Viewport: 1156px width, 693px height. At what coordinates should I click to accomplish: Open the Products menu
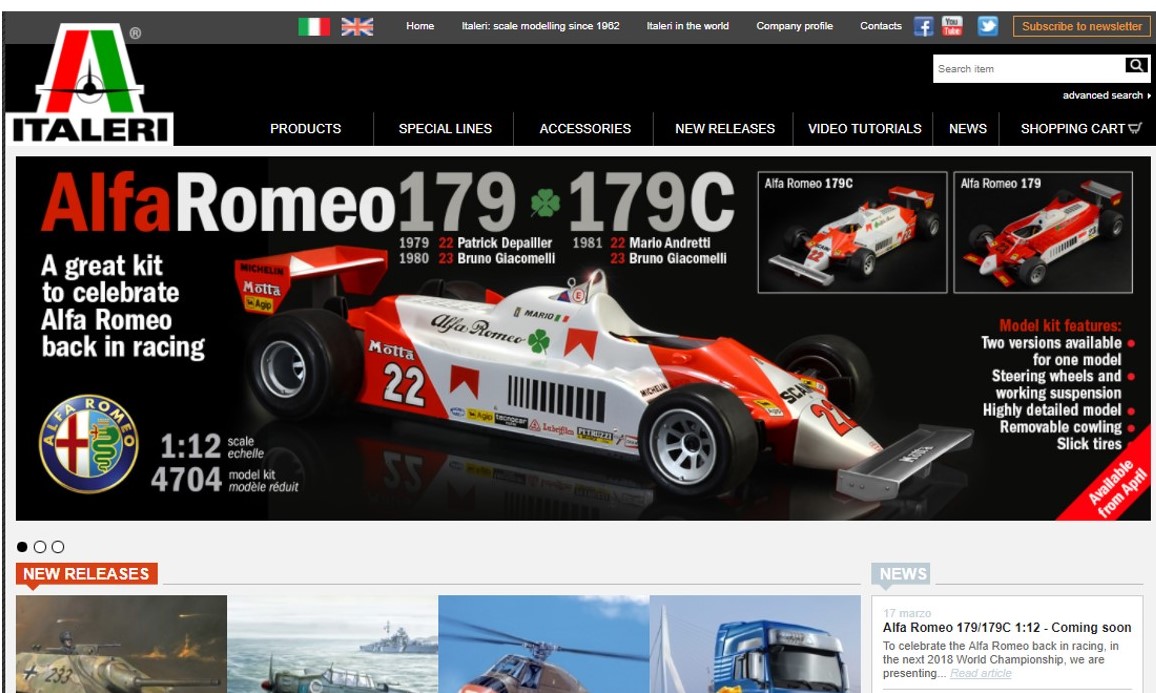click(305, 129)
